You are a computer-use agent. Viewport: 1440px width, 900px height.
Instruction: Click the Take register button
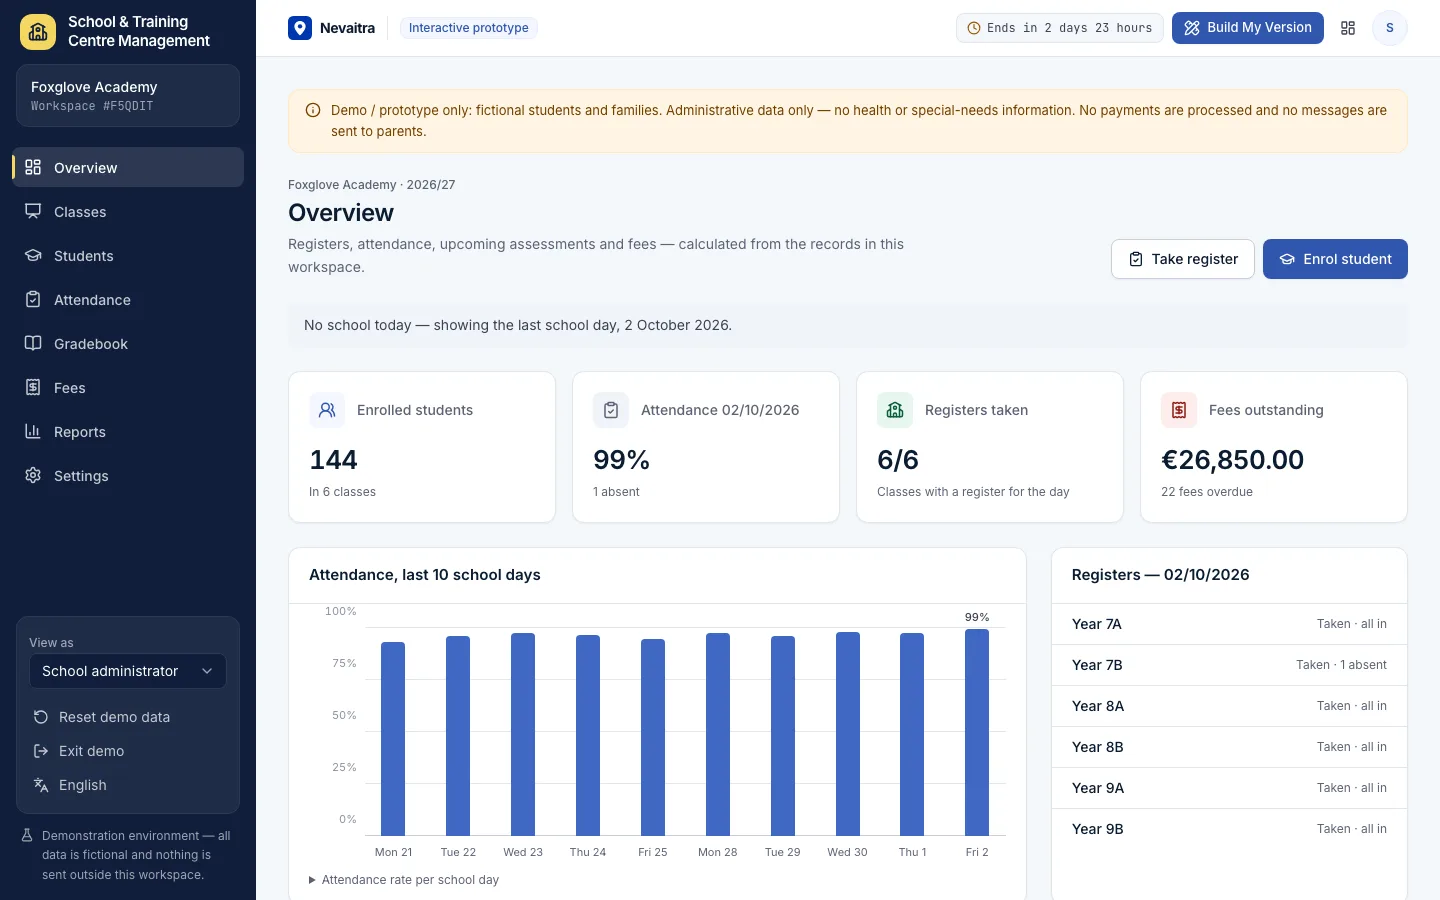pyautogui.click(x=1183, y=259)
